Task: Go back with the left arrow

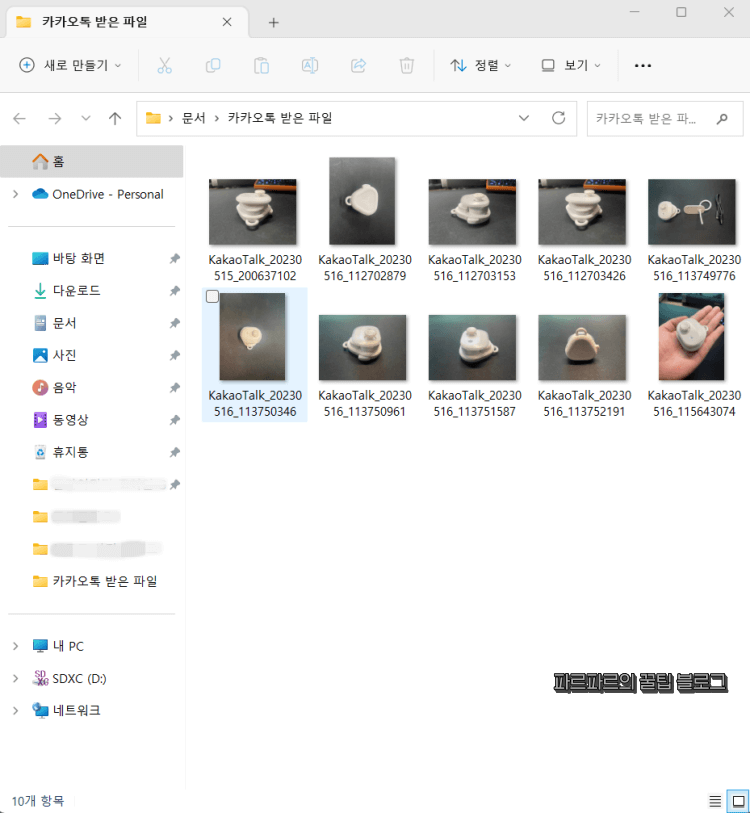Action: [20, 119]
